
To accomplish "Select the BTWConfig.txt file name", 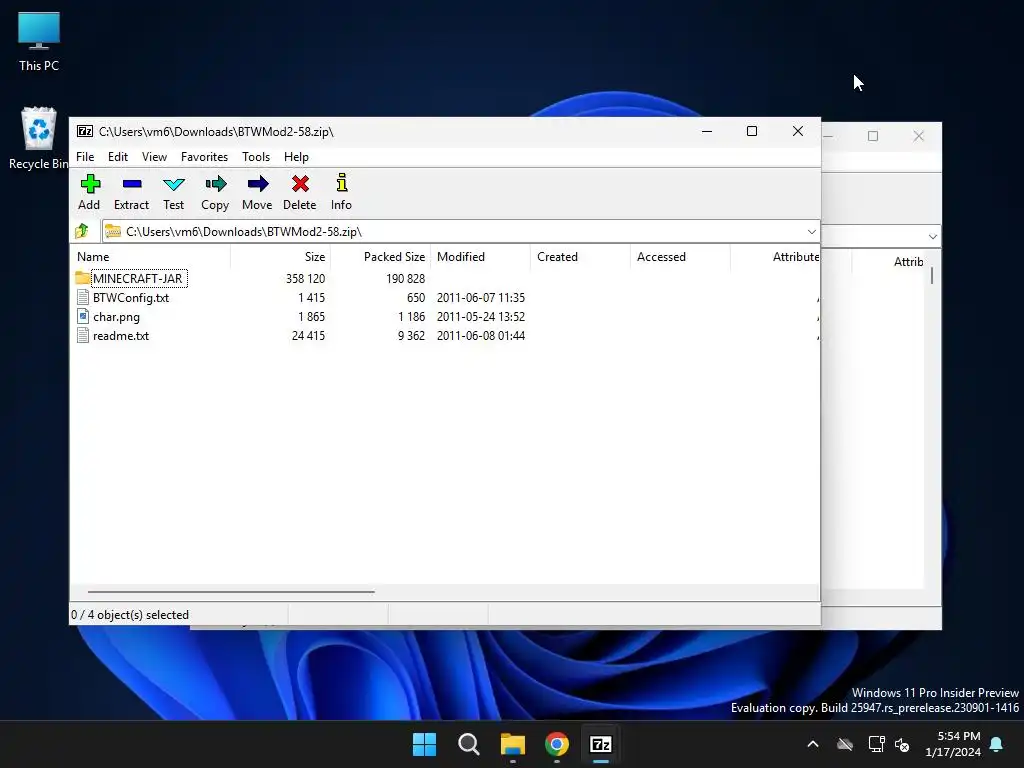I will pyautogui.click(x=131, y=298).
